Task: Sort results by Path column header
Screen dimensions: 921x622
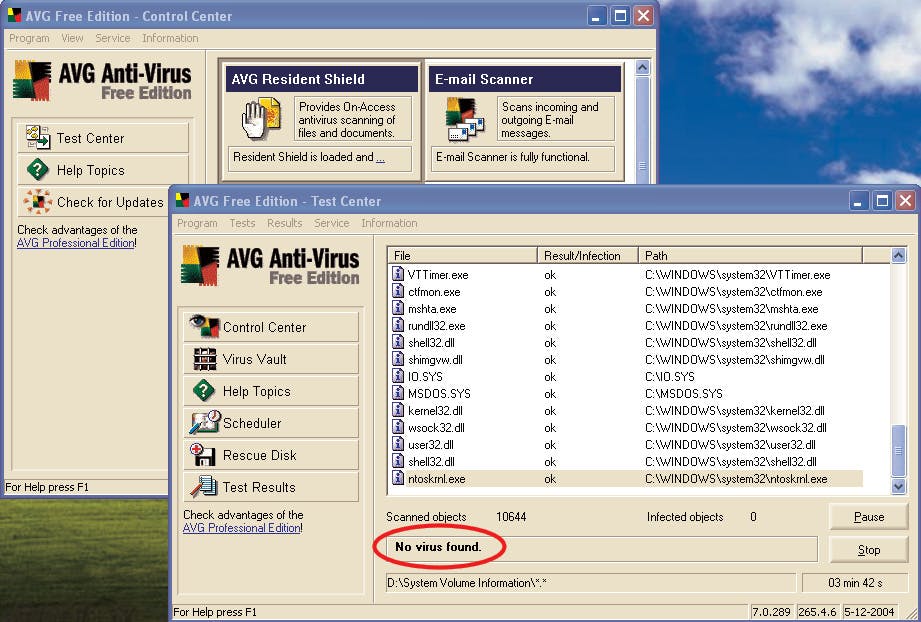Action: click(750, 255)
